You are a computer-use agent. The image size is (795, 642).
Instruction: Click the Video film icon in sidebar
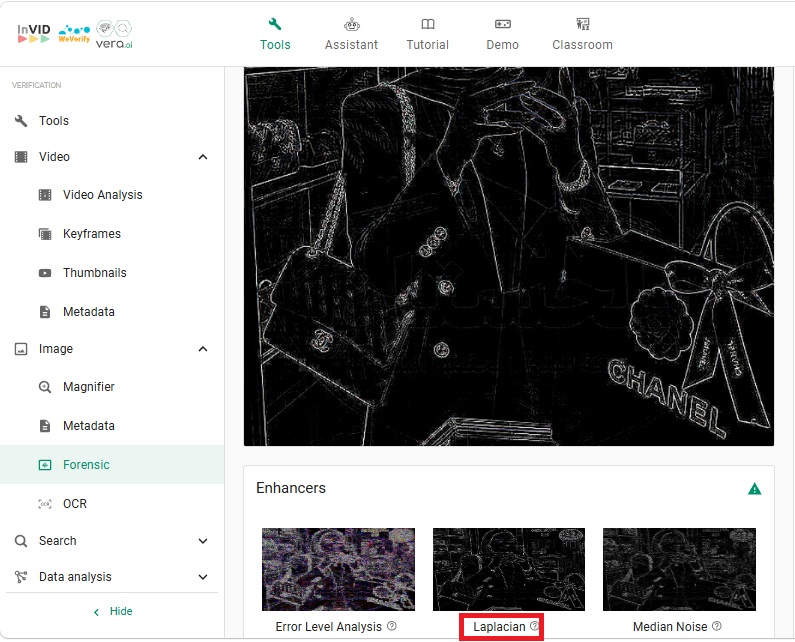21,157
